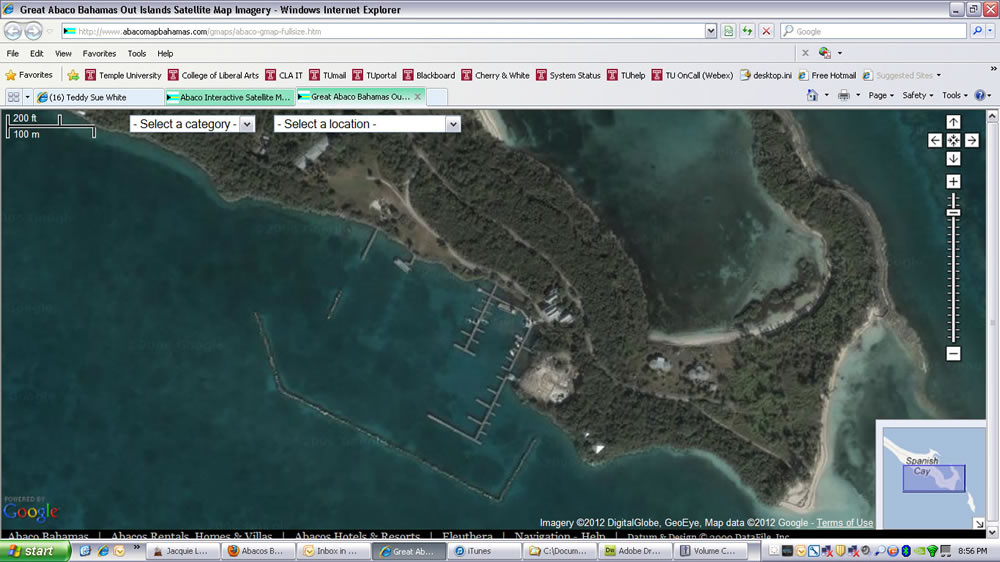This screenshot has width=1000, height=562.
Task: Open the Terms of Use link
Action: (844, 523)
